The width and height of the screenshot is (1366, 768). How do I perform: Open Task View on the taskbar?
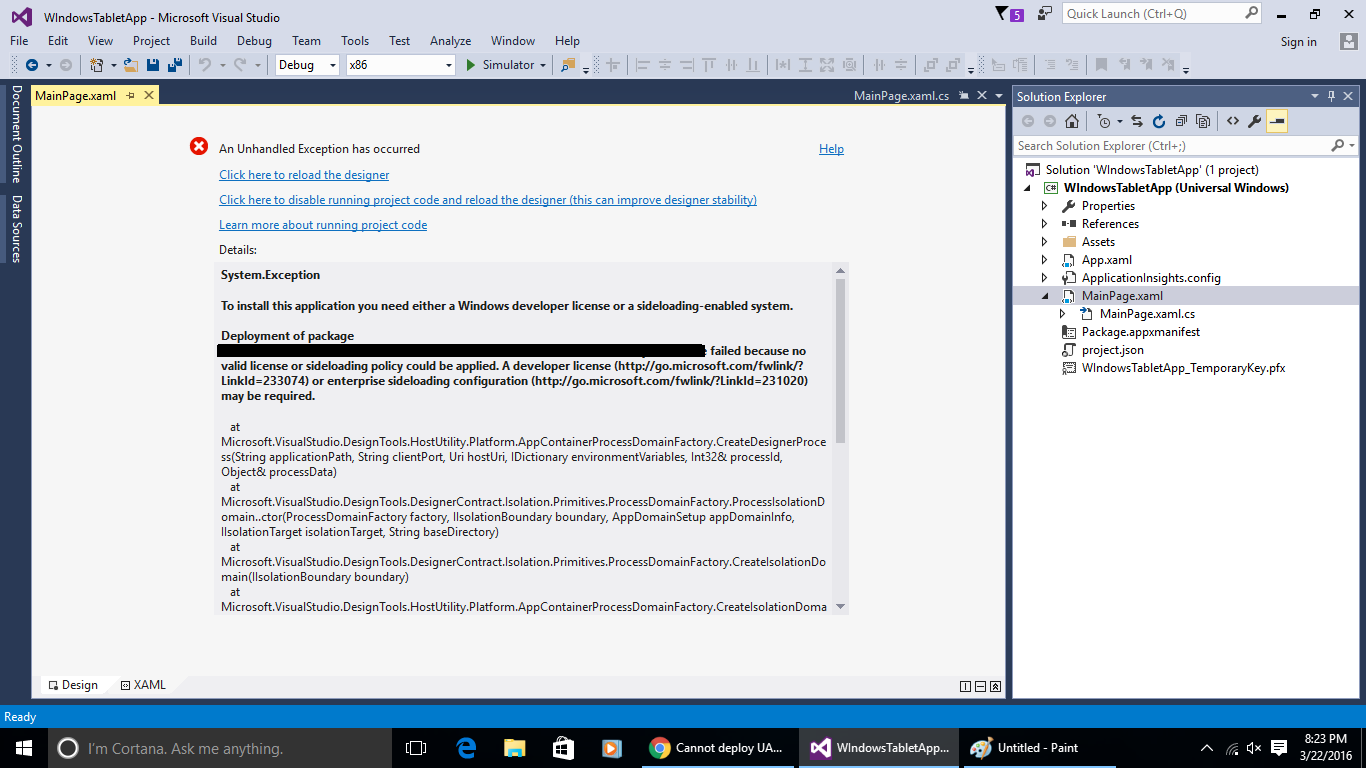click(x=416, y=748)
